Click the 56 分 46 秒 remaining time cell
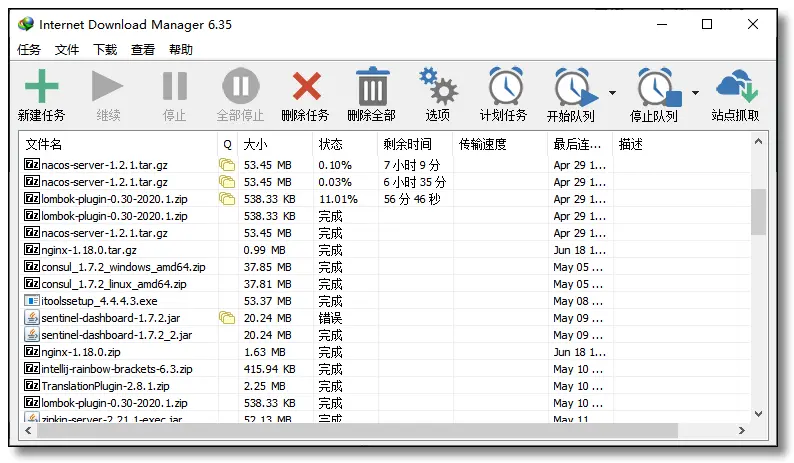The image size is (794, 463). click(x=412, y=199)
